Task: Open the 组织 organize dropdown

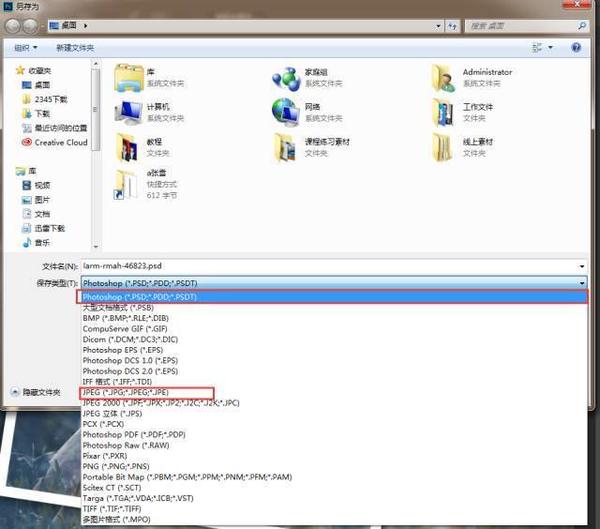Action: point(26,48)
